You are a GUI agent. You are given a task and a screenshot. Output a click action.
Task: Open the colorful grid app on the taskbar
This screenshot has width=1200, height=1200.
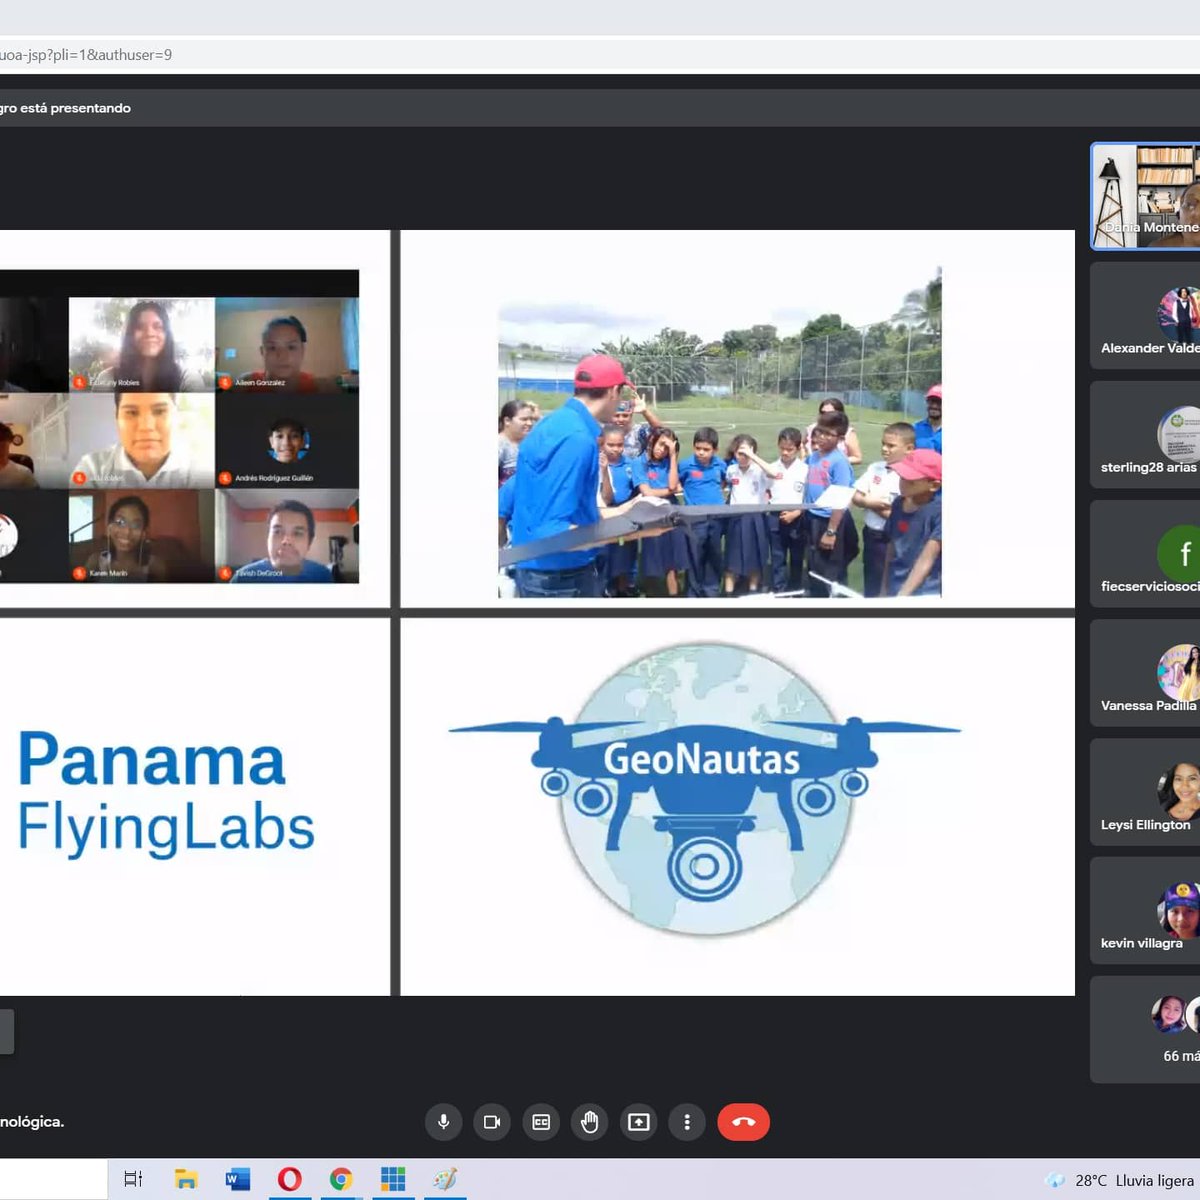pos(393,1180)
